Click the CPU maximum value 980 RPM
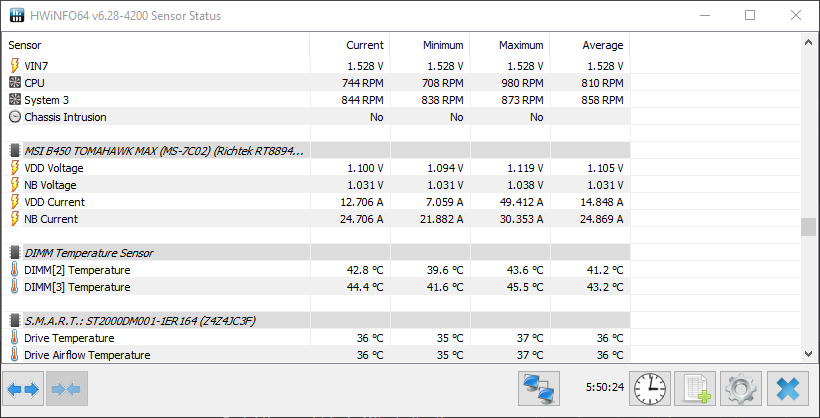The height and width of the screenshot is (418, 820). [x=522, y=83]
